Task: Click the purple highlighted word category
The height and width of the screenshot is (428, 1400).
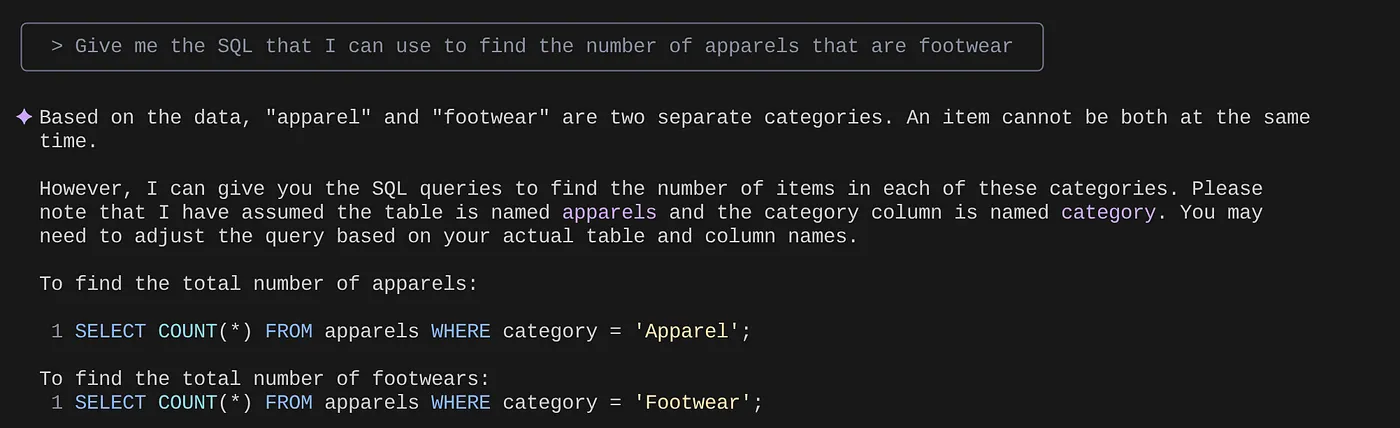Action: coord(1108,212)
